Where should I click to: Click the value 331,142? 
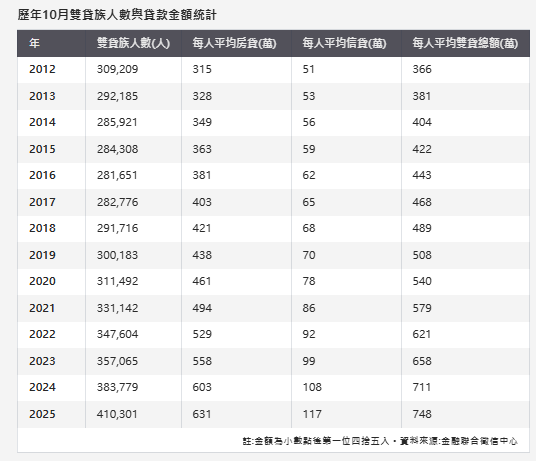point(117,308)
